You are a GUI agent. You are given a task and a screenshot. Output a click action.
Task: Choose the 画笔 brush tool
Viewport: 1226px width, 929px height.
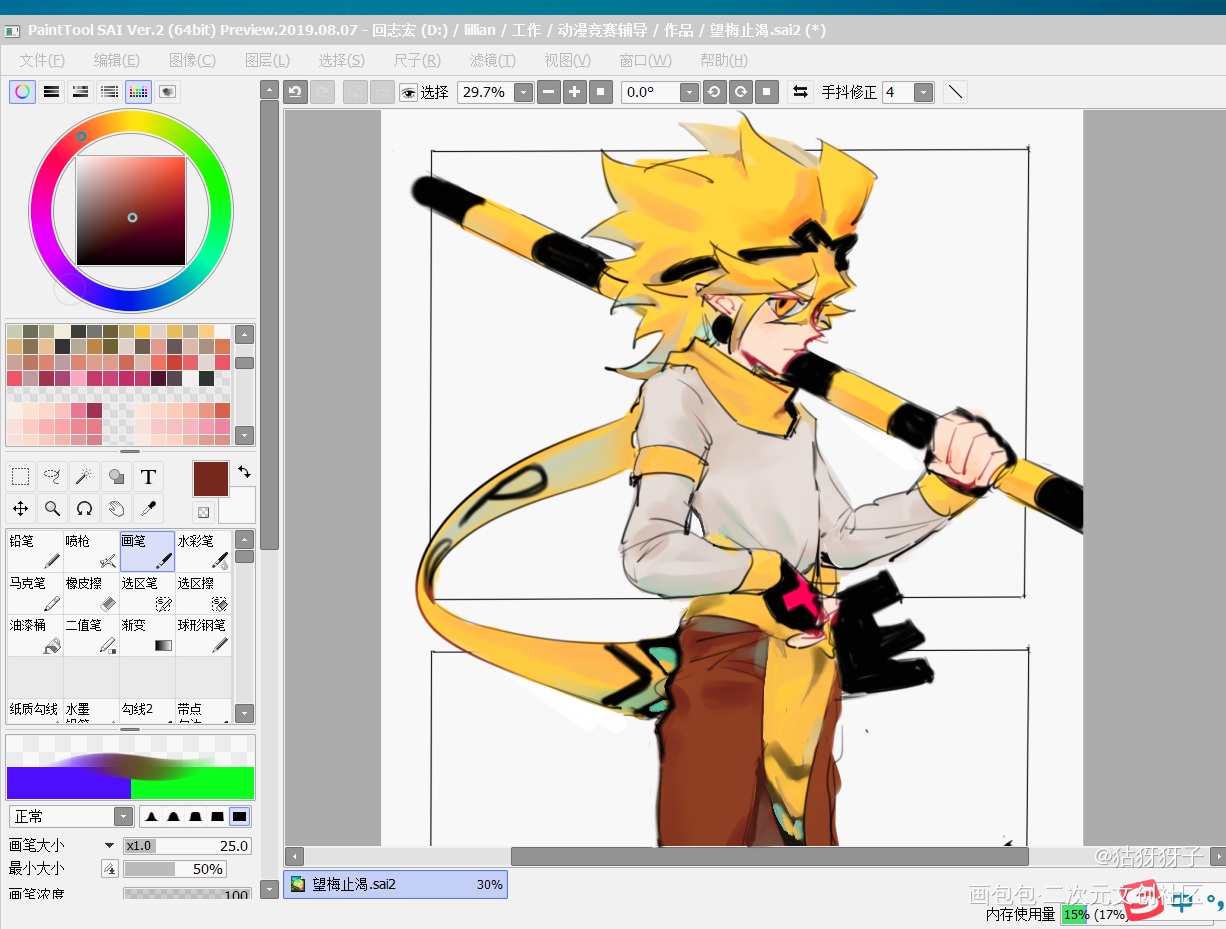(x=146, y=551)
